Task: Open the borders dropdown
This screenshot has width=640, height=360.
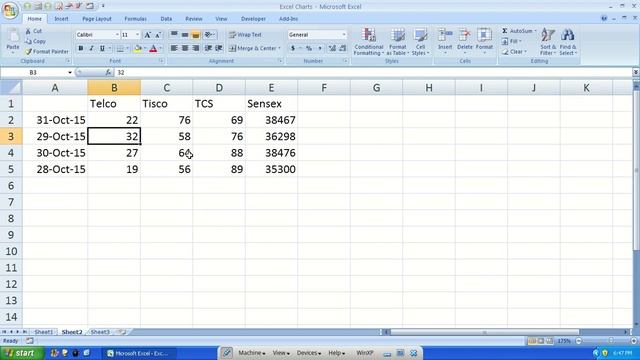Action: [x=127, y=49]
